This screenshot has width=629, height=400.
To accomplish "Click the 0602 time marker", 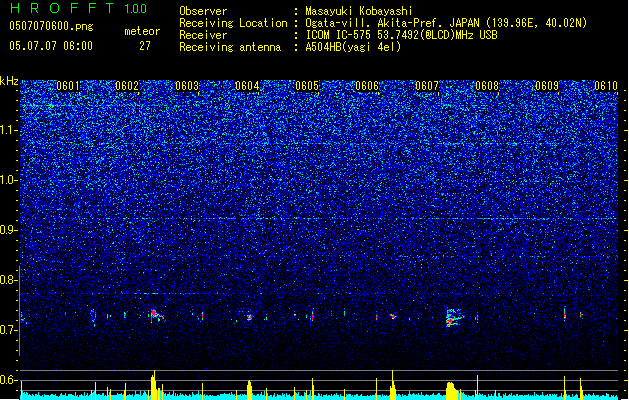I will coord(127,86).
